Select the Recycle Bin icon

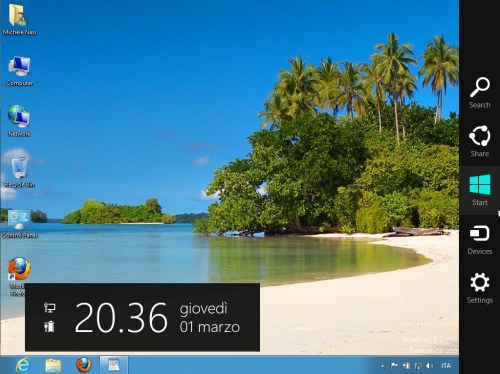[x=19, y=172]
